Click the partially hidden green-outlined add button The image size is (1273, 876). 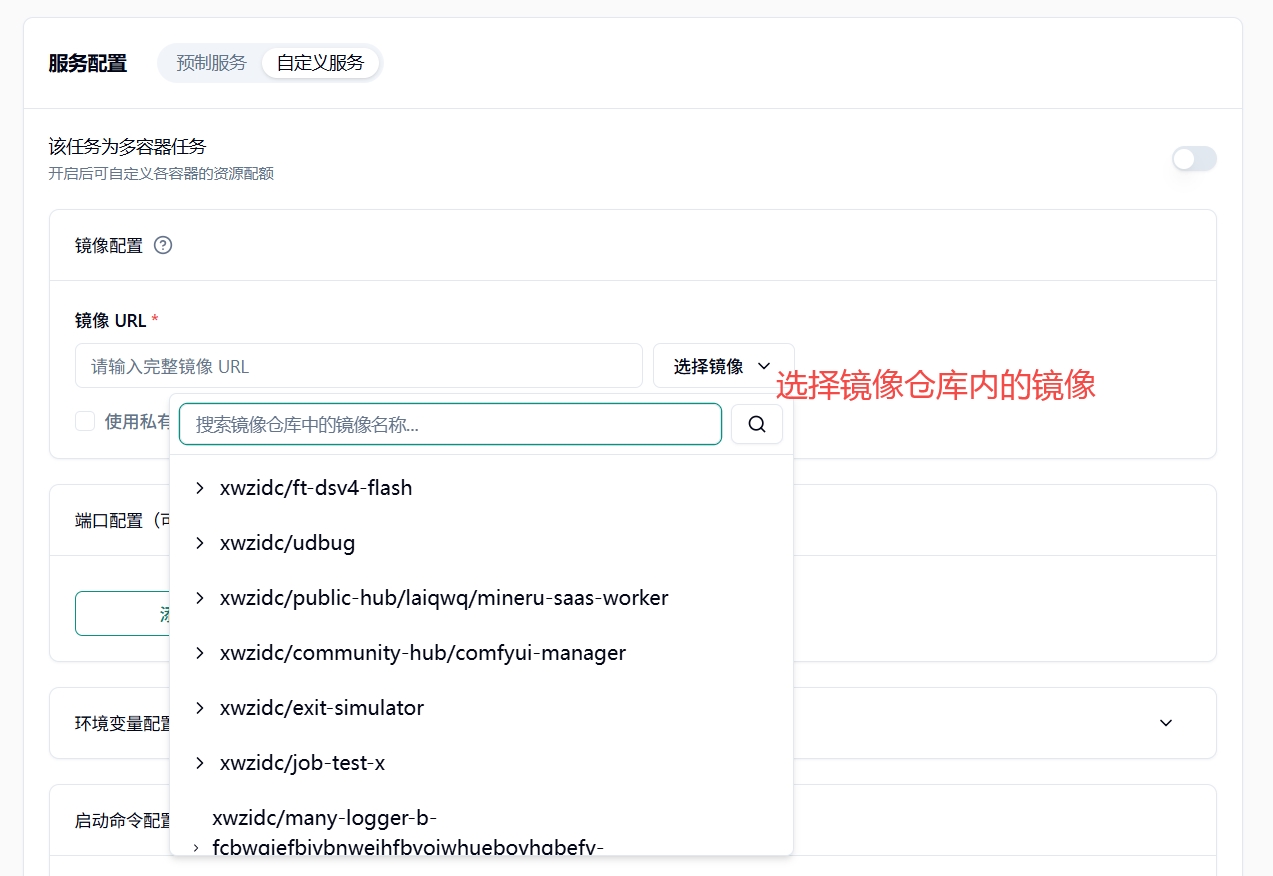[123, 613]
